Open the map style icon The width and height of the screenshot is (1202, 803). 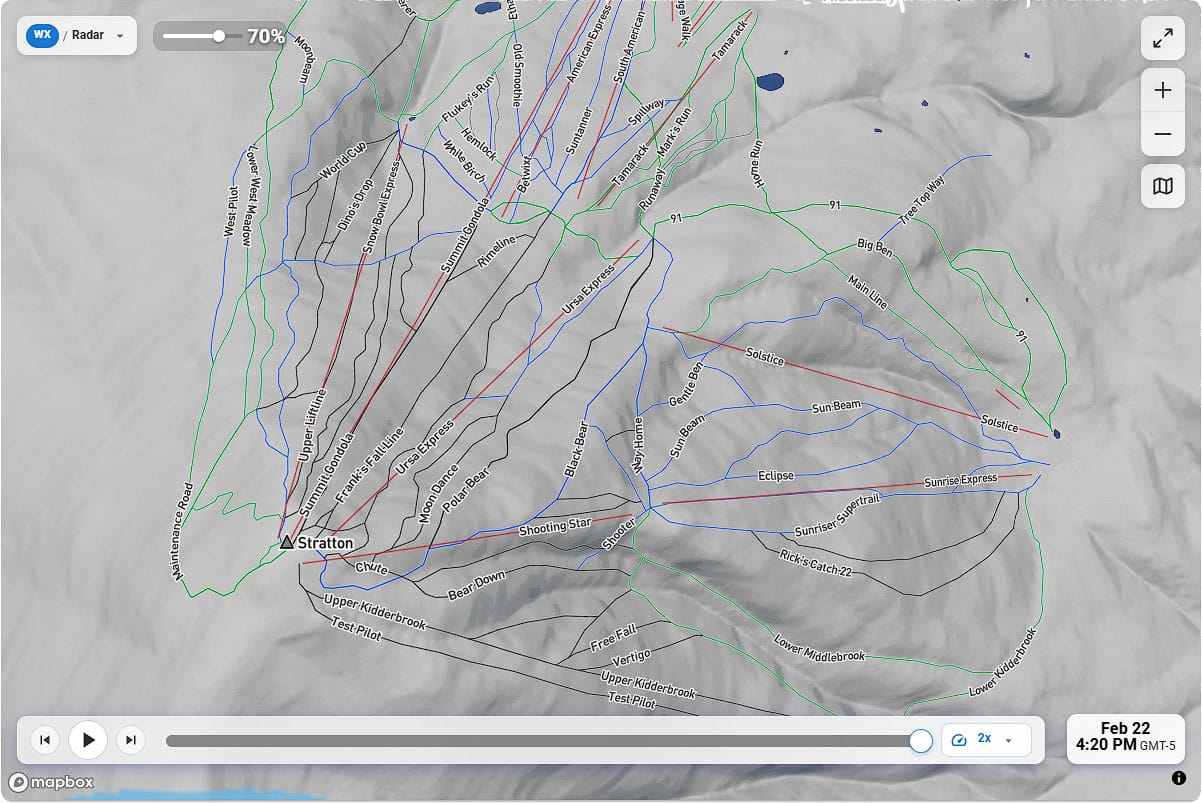click(1163, 186)
